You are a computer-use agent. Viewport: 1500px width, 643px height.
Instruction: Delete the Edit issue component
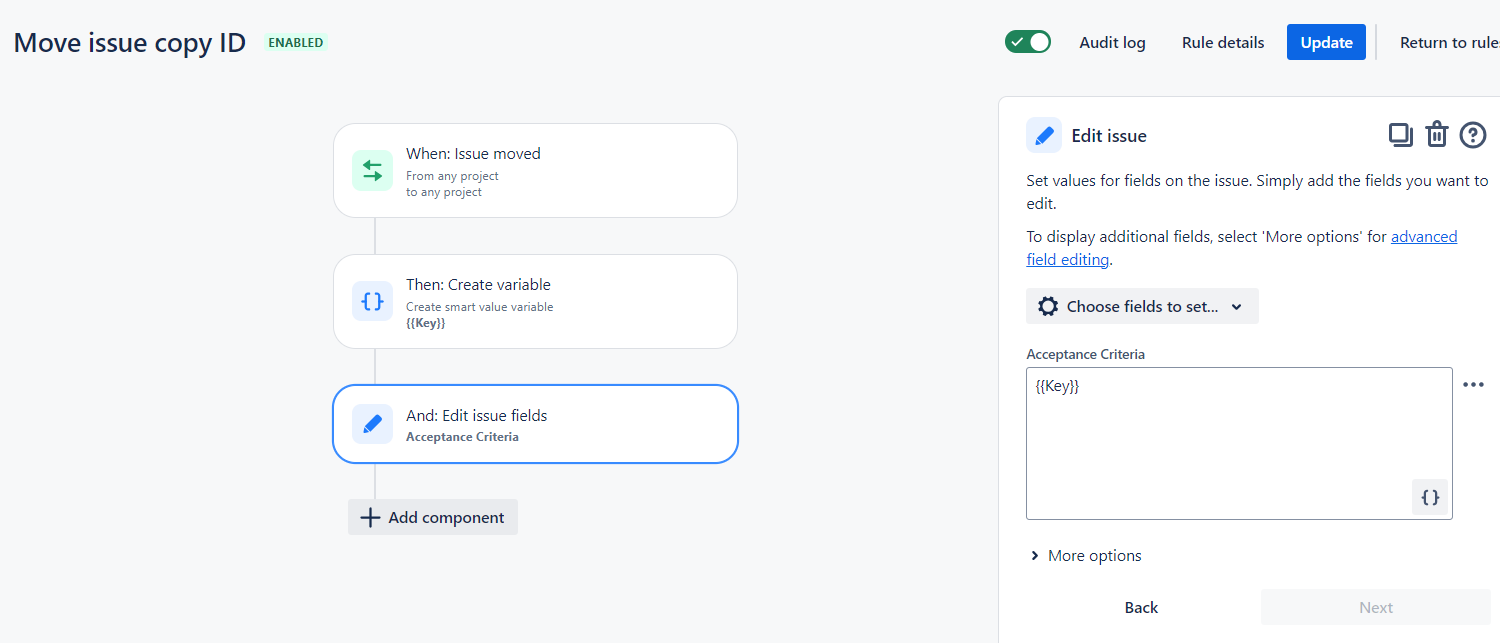point(1437,135)
